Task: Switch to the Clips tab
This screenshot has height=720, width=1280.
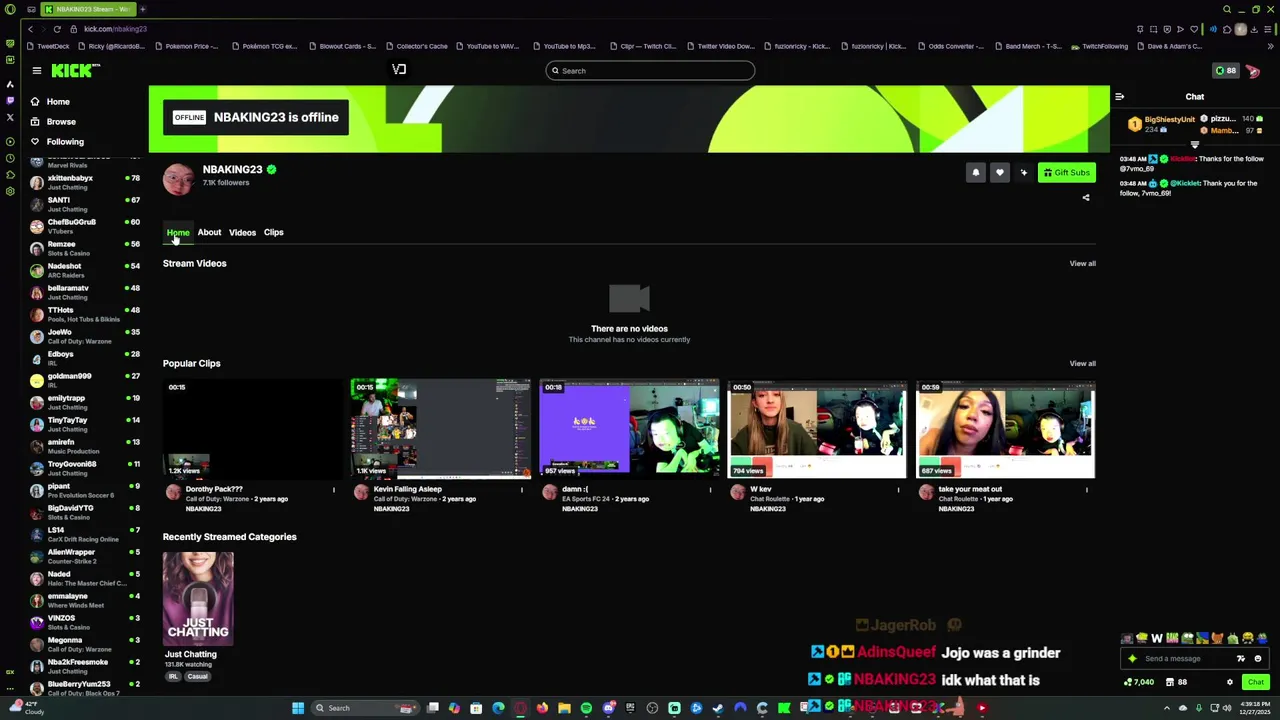Action: click(274, 232)
